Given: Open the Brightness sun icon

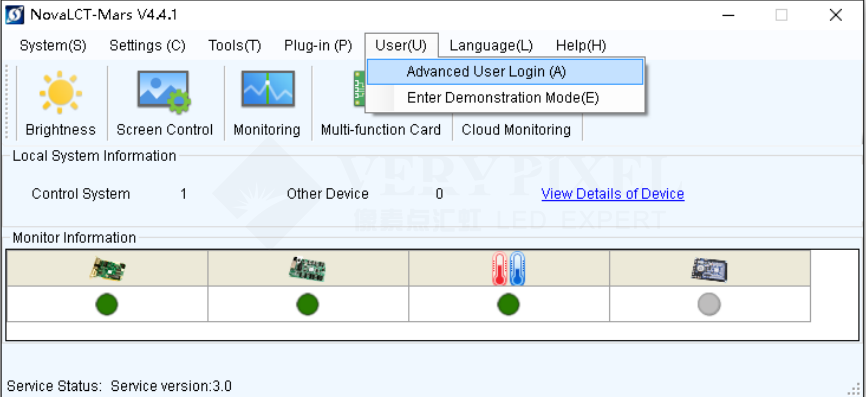Looking at the screenshot, I should (x=60, y=92).
